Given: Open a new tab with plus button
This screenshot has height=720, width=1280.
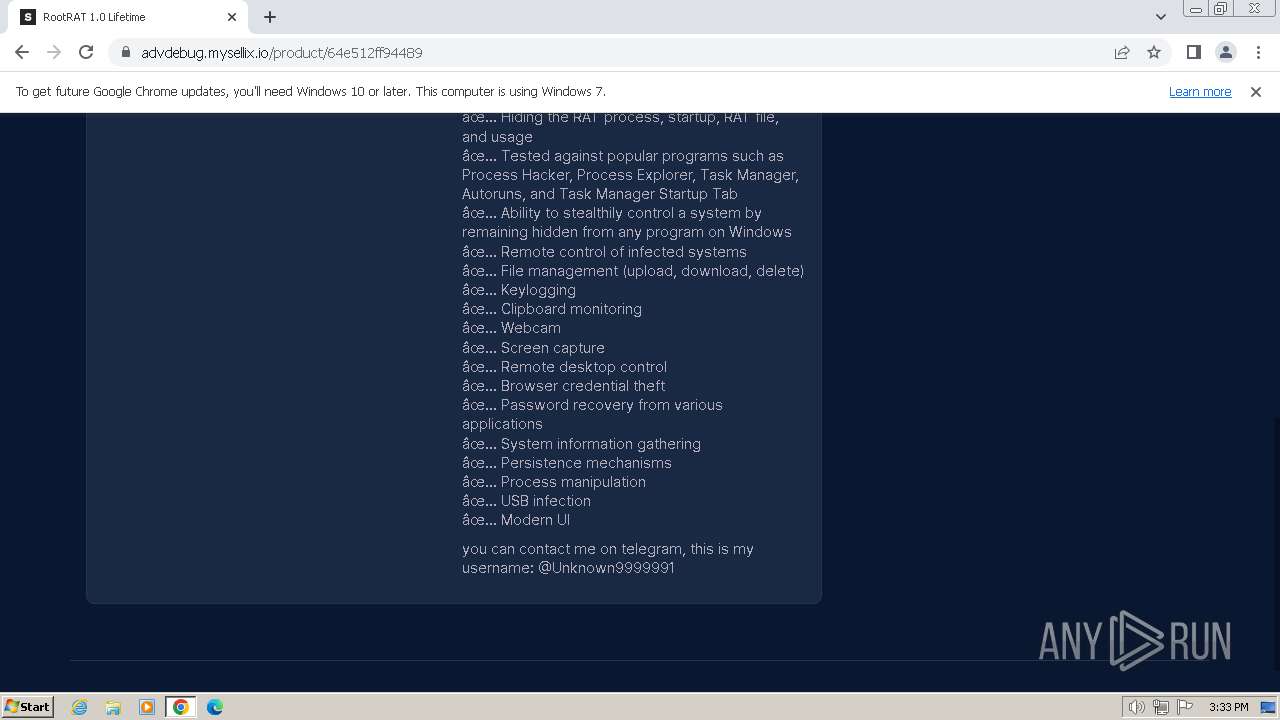Looking at the screenshot, I should (x=270, y=17).
